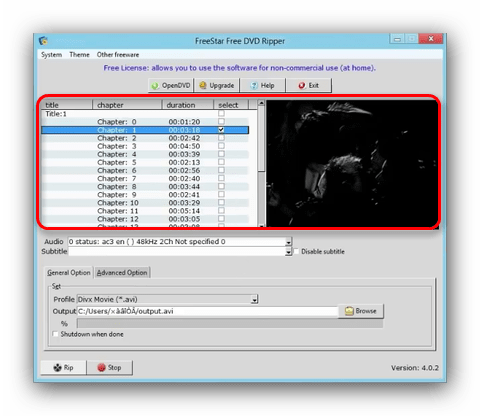Tick the Chapter 12 checkbox
This screenshot has height=416, width=480.
[x=221, y=219]
